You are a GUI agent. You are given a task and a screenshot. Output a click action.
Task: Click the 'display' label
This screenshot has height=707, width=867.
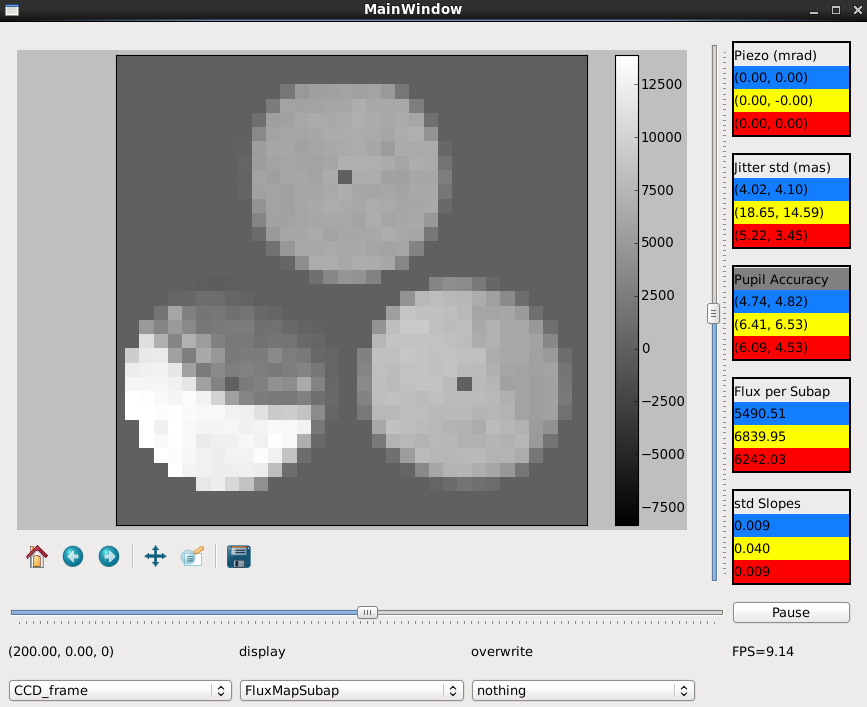click(262, 652)
